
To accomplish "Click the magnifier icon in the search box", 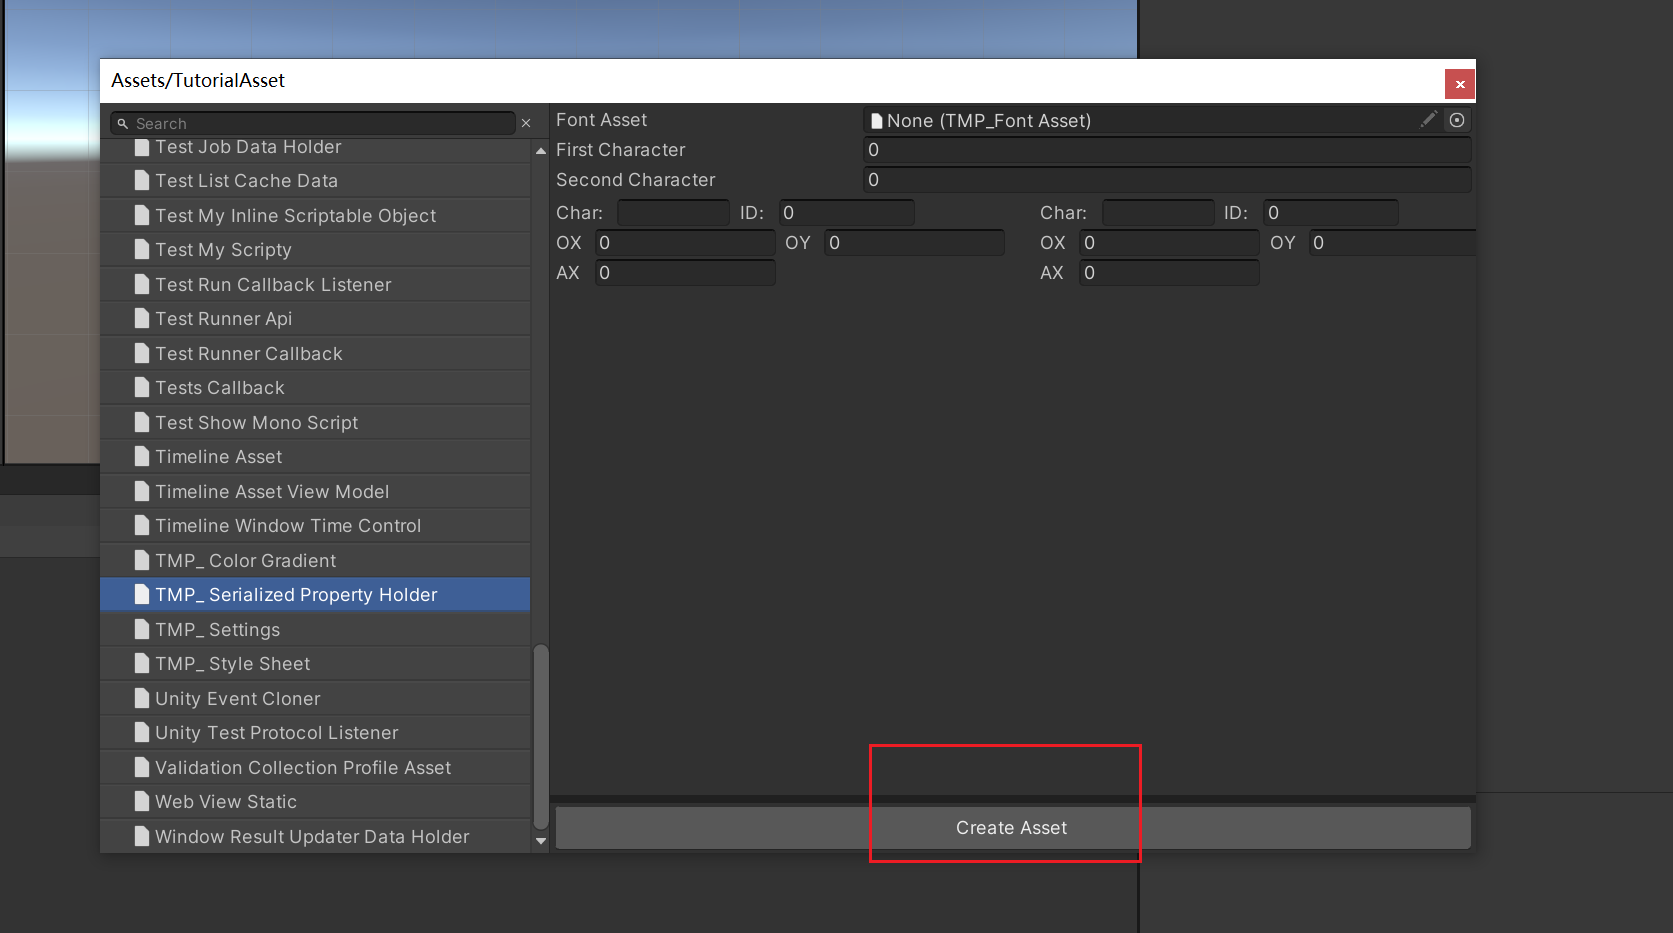I will (x=123, y=124).
